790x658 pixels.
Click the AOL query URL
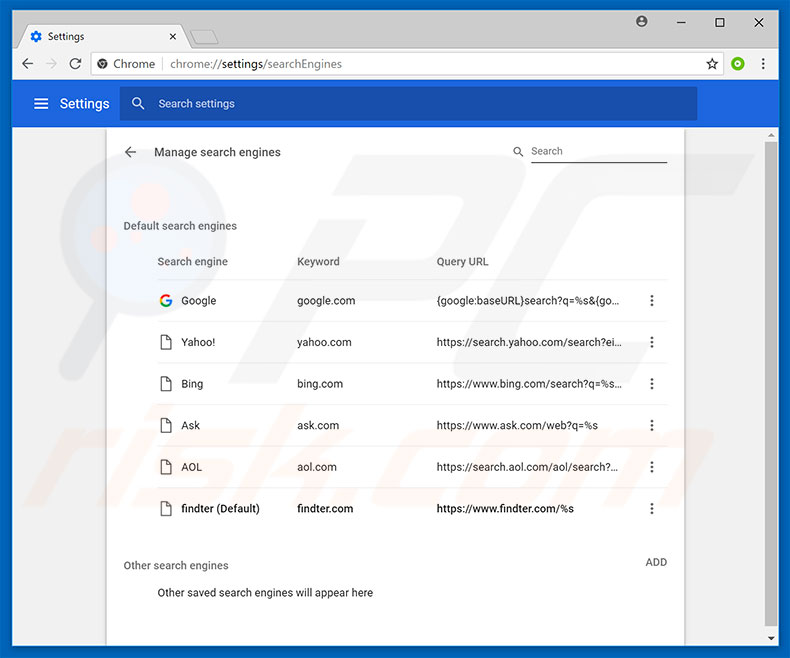526,467
